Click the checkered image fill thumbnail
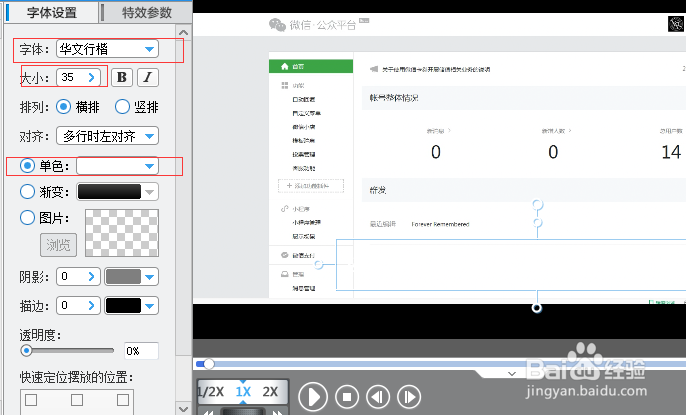The height and width of the screenshot is (415, 686). point(122,233)
